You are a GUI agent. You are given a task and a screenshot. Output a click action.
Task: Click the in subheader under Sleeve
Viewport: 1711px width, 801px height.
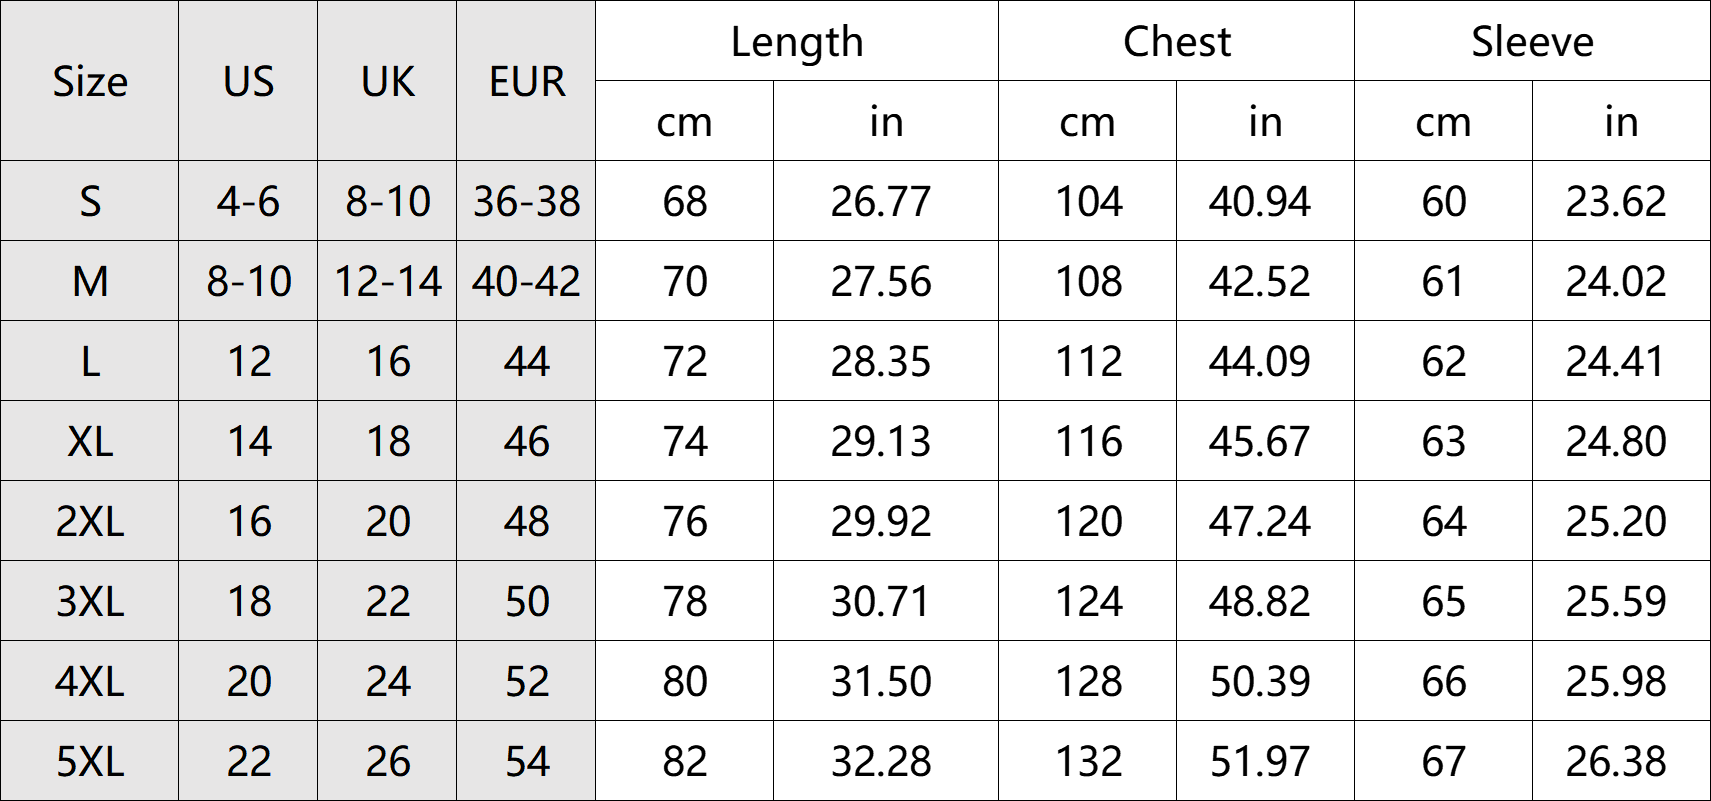[1621, 122]
